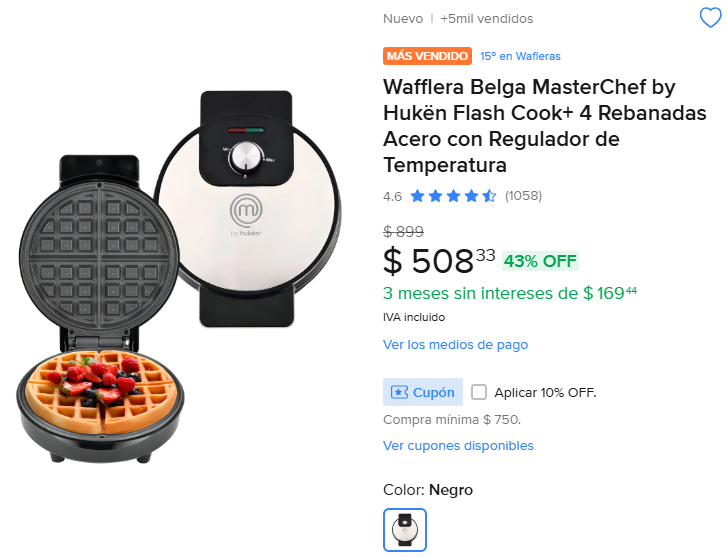727x557 pixels.
Task: Select the Negro color thumbnail
Action: coord(405,529)
